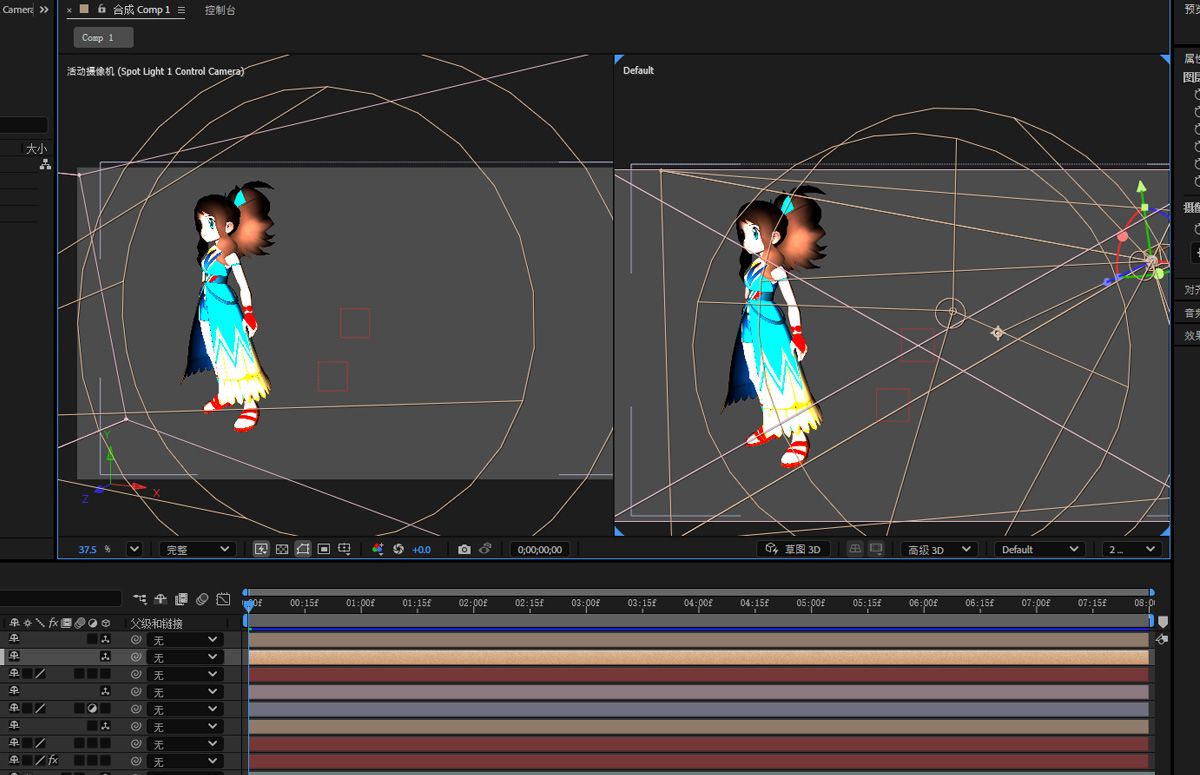Image resolution: width=1200 pixels, height=775 pixels.
Task: Click the timeline layer search field
Action: click(60, 599)
